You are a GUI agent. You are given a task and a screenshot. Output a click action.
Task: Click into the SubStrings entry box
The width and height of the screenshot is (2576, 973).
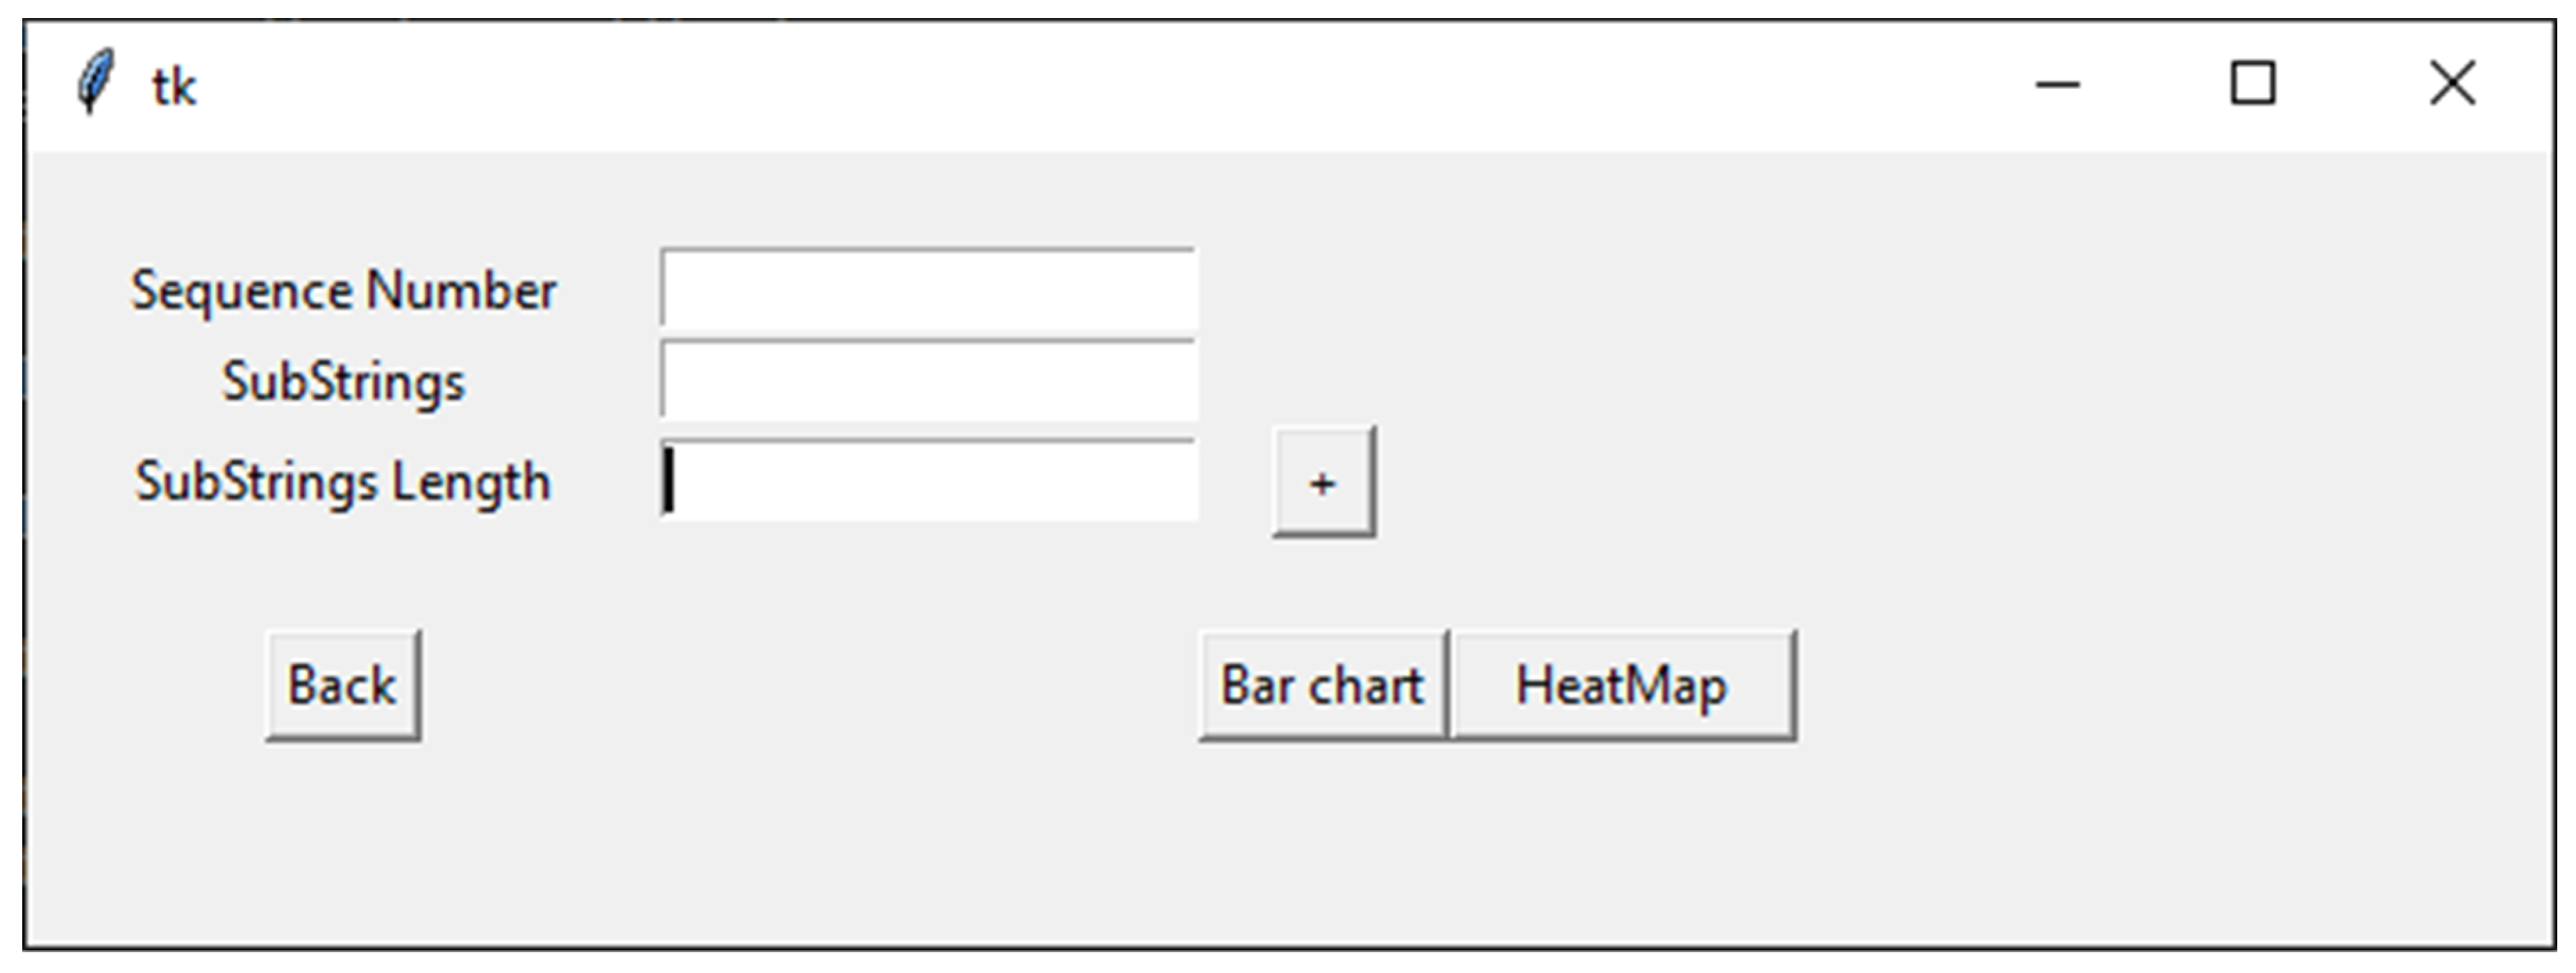(x=927, y=381)
